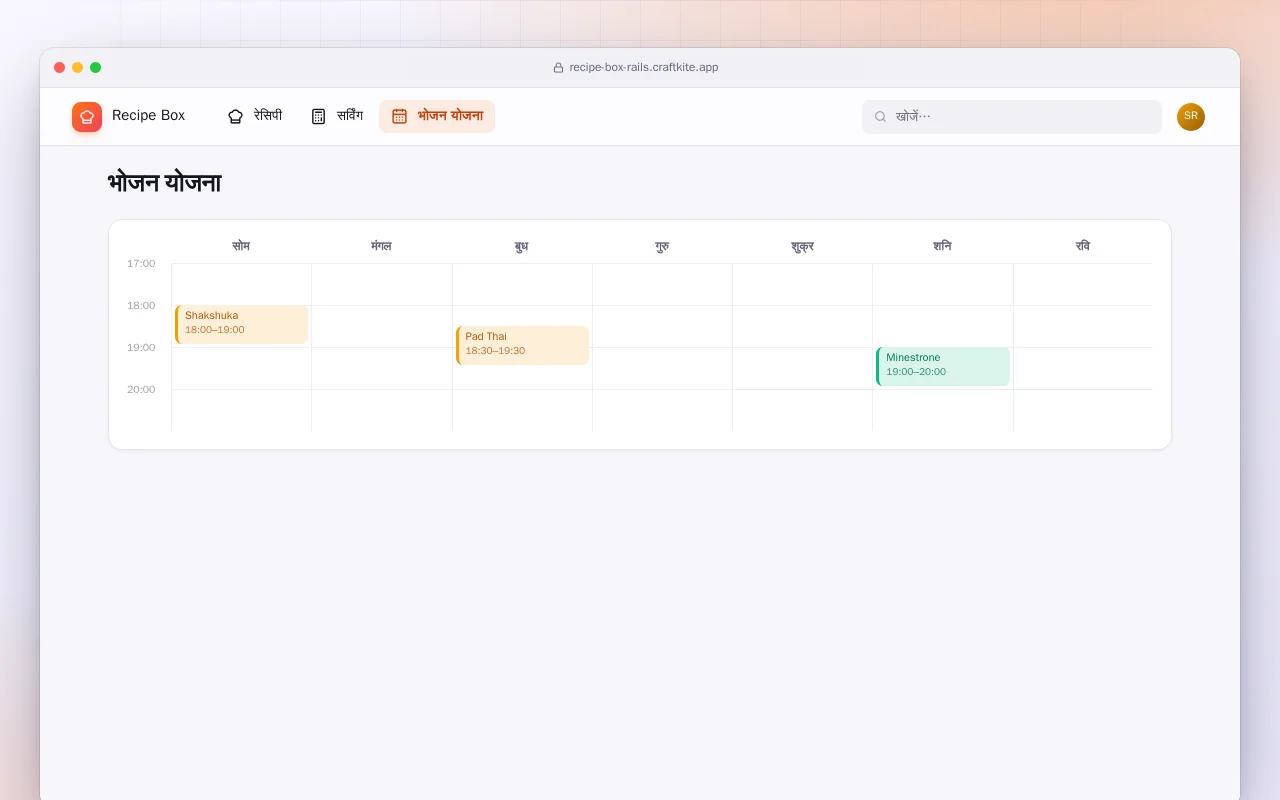Minimize the window with the yellow button

coord(78,68)
